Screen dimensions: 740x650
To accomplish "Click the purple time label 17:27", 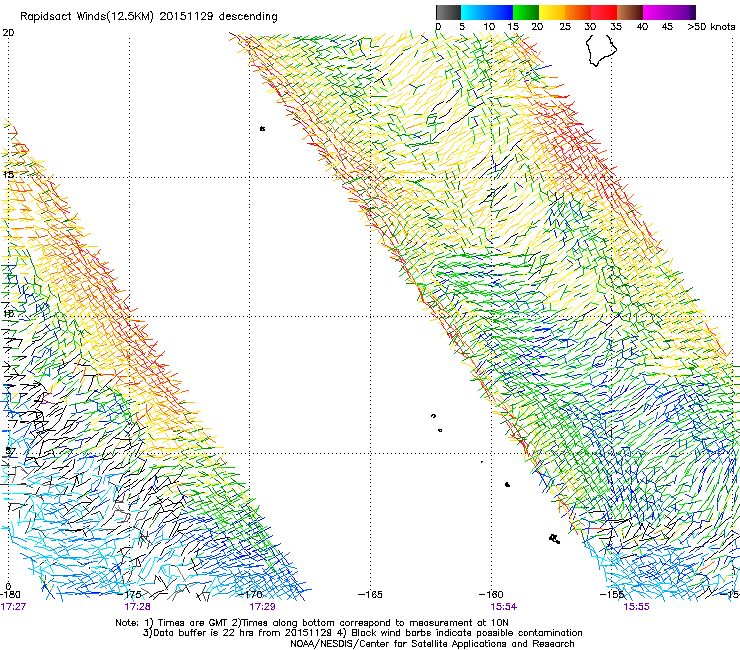I will click(13, 607).
